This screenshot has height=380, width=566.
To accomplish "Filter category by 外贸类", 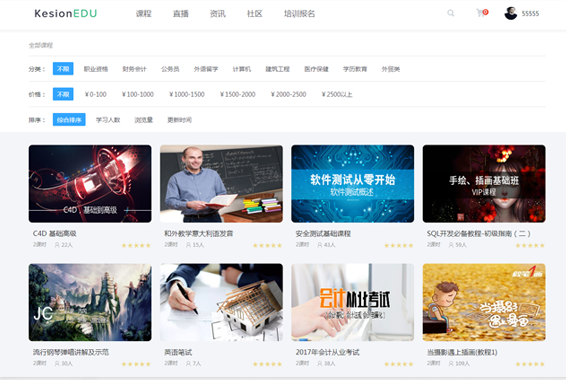I will (391, 69).
